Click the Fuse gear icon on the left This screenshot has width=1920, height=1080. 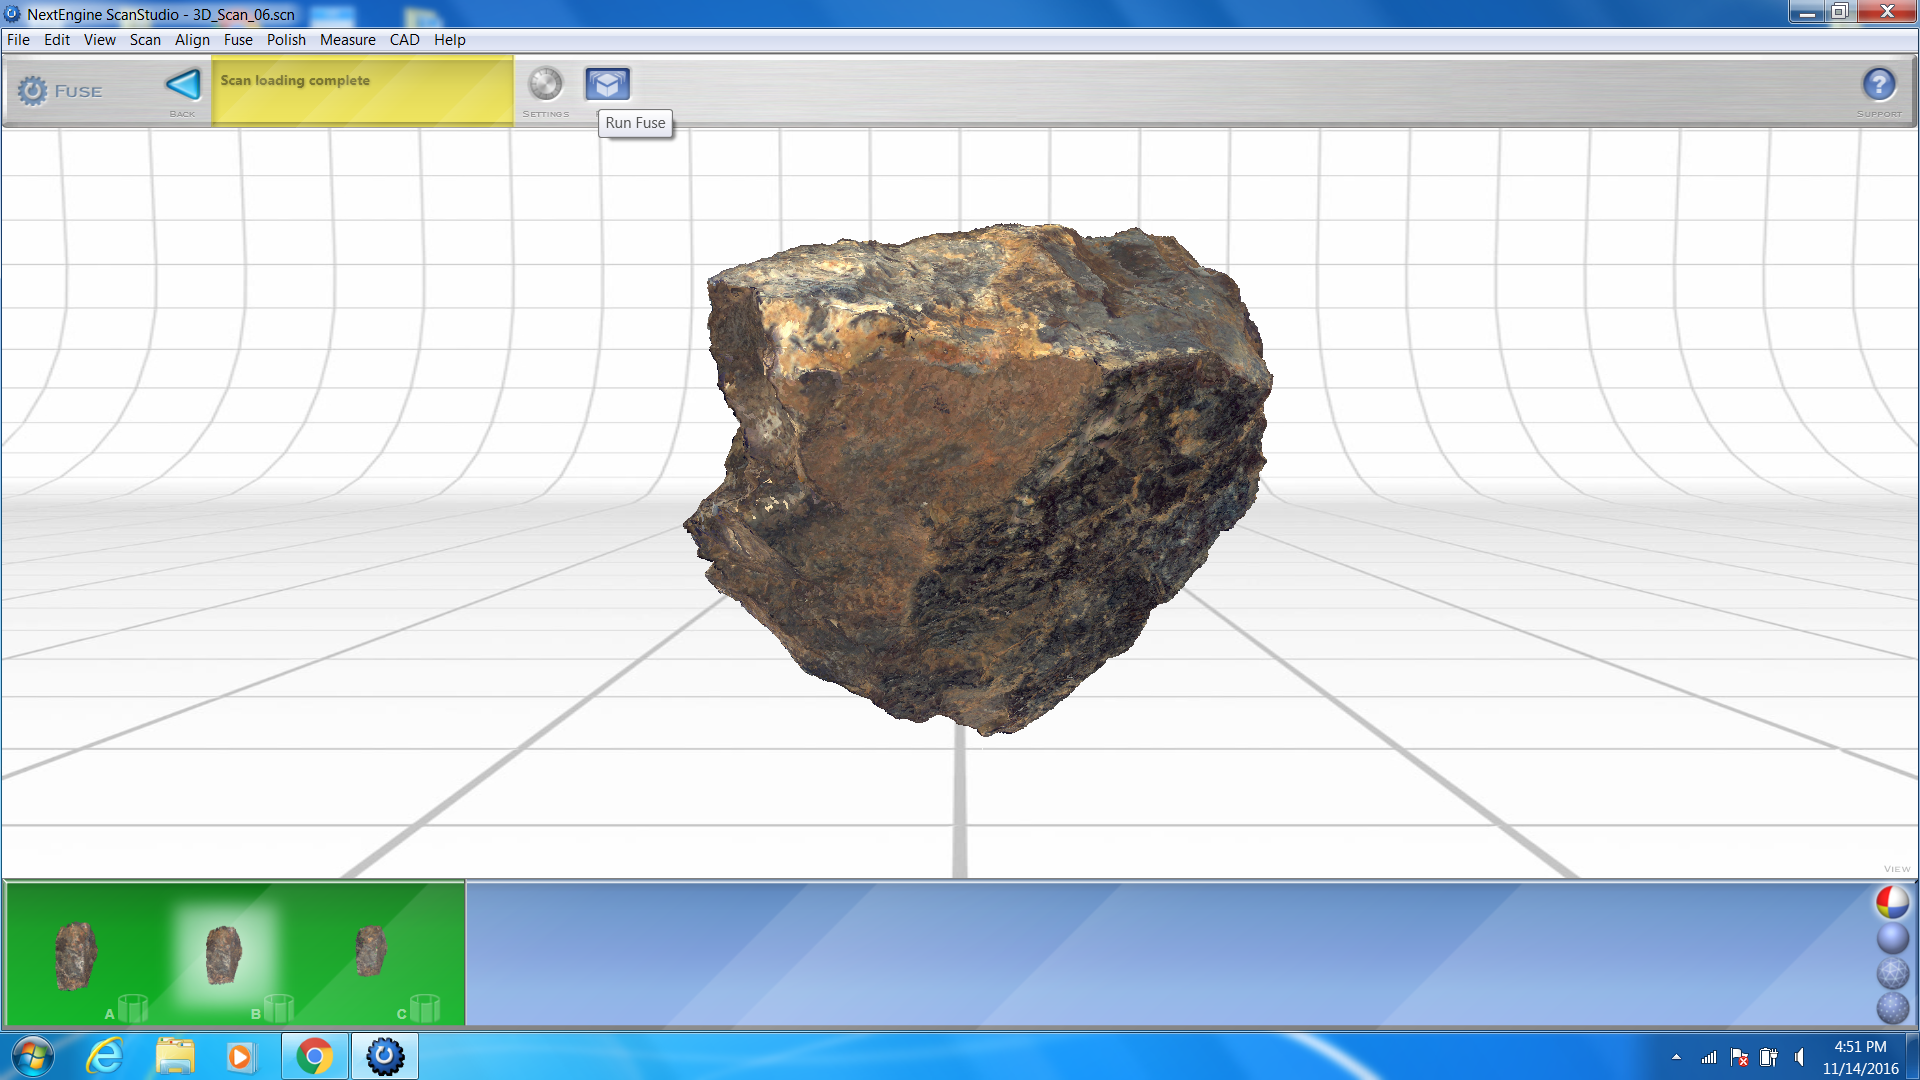click(x=33, y=90)
